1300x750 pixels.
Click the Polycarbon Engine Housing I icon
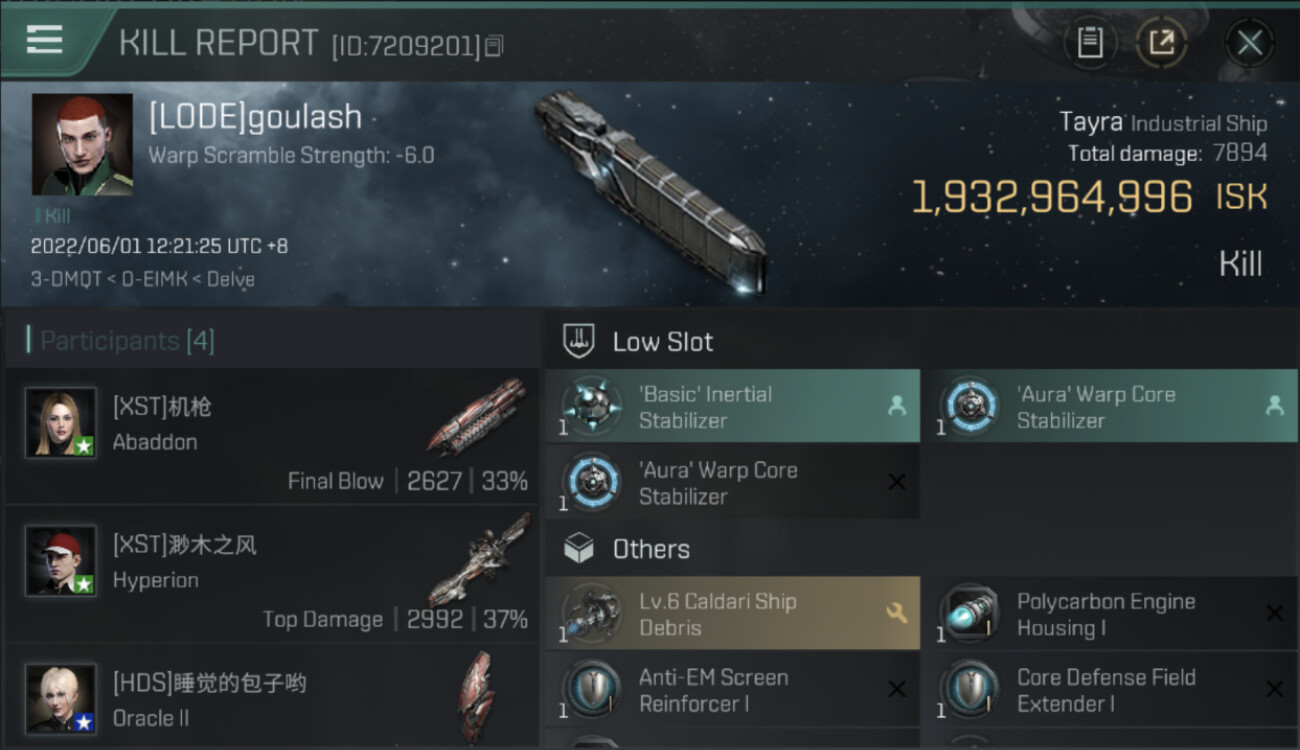[969, 613]
